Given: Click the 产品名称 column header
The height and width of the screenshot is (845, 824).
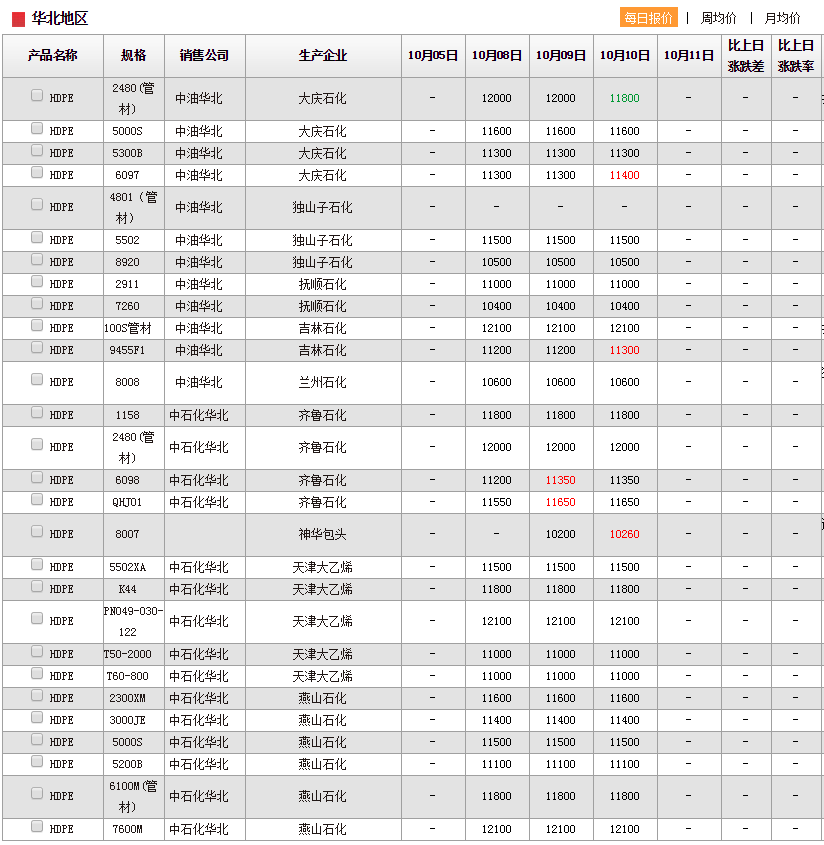Looking at the screenshot, I should click(x=53, y=56).
